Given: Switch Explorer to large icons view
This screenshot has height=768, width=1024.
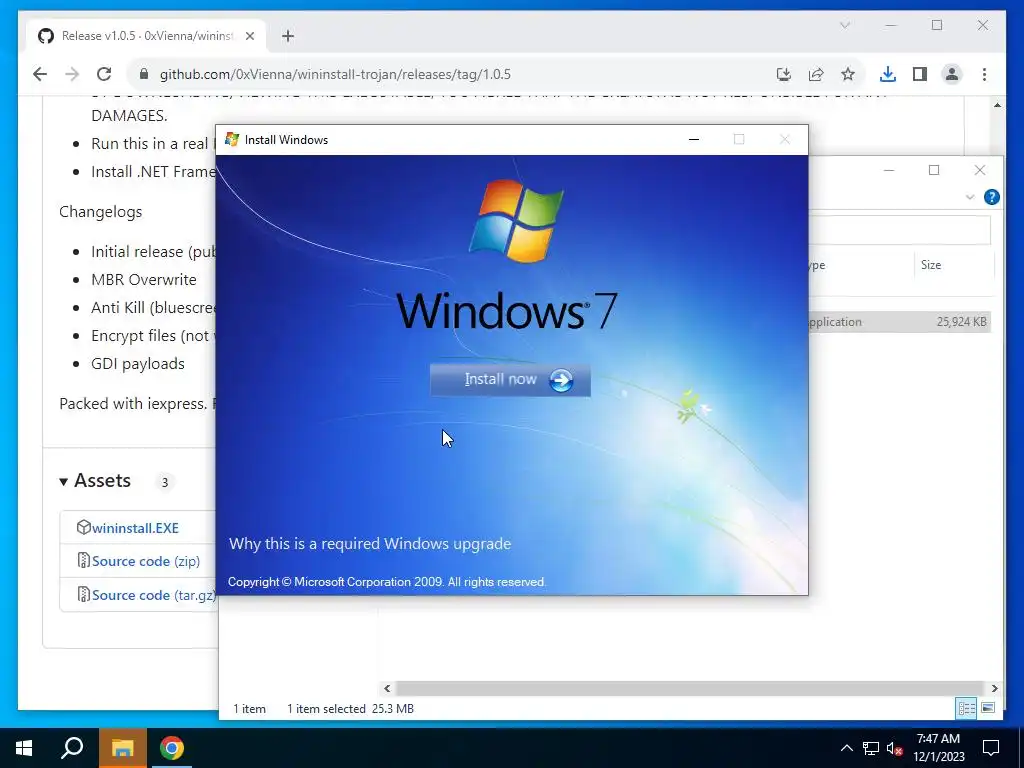Looking at the screenshot, I should coord(988,708).
